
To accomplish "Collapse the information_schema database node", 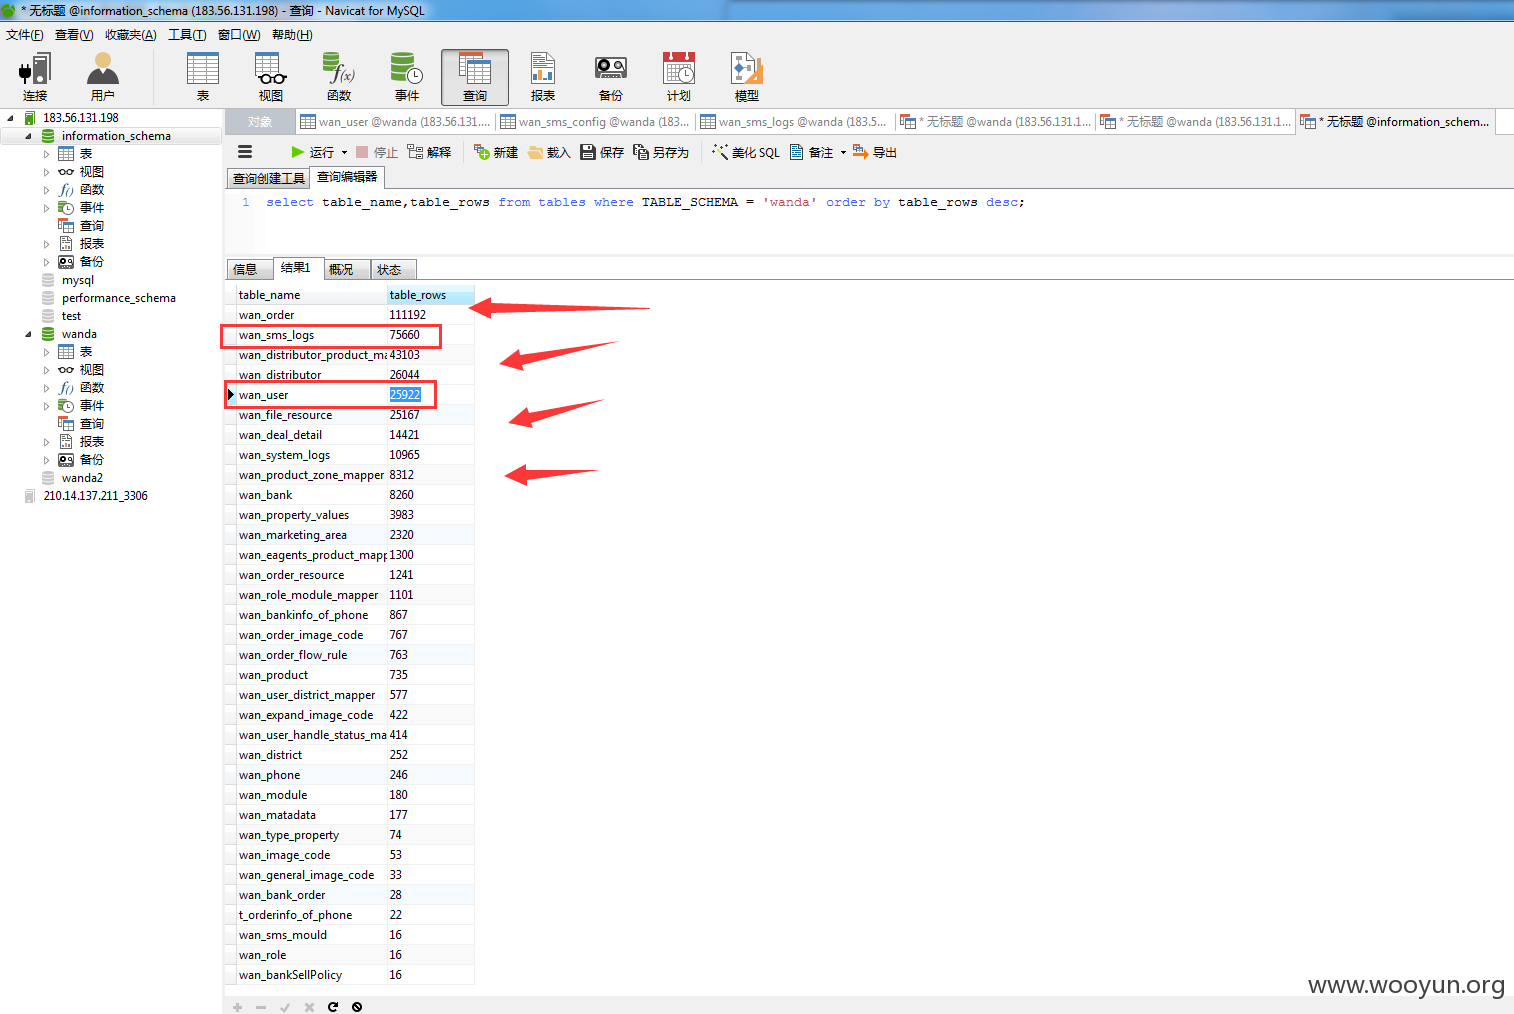I will tap(28, 136).
